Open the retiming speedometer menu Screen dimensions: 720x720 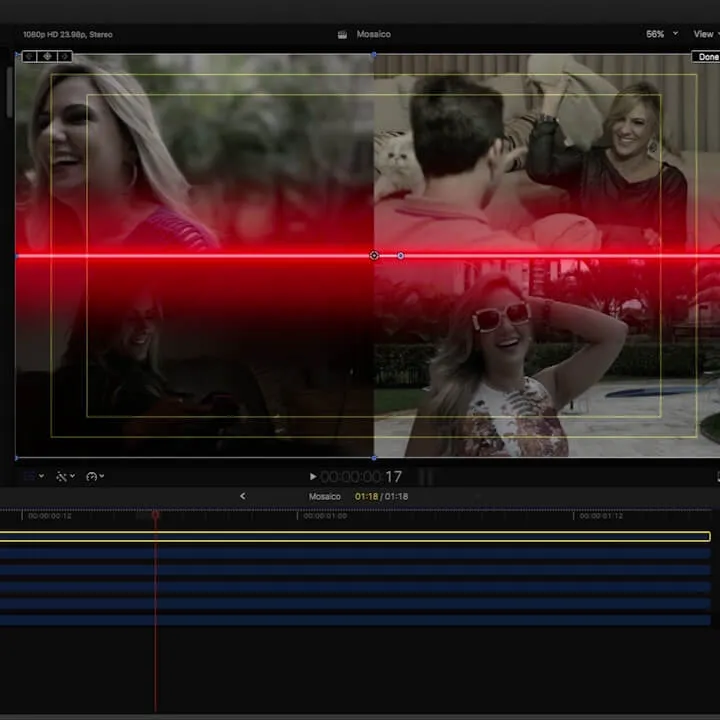pyautogui.click(x=95, y=477)
